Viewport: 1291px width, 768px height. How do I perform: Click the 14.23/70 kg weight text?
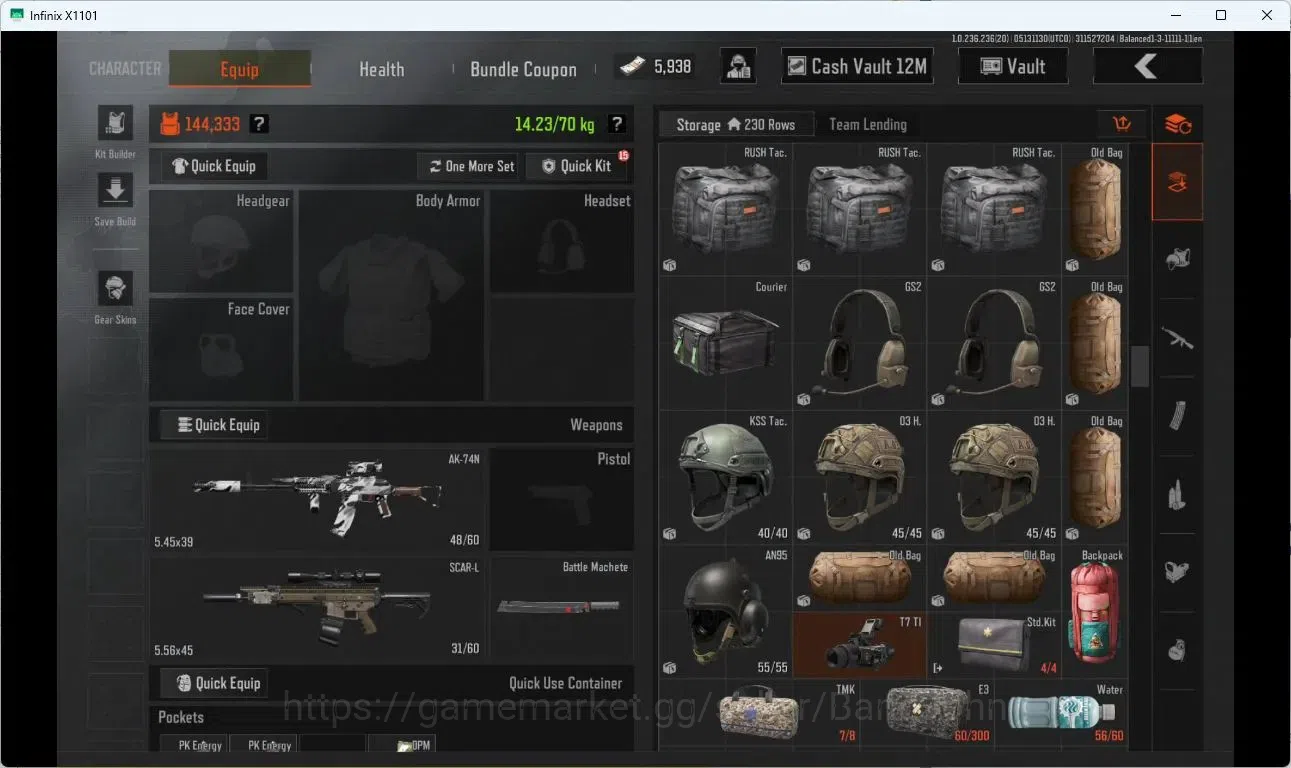[554, 125]
